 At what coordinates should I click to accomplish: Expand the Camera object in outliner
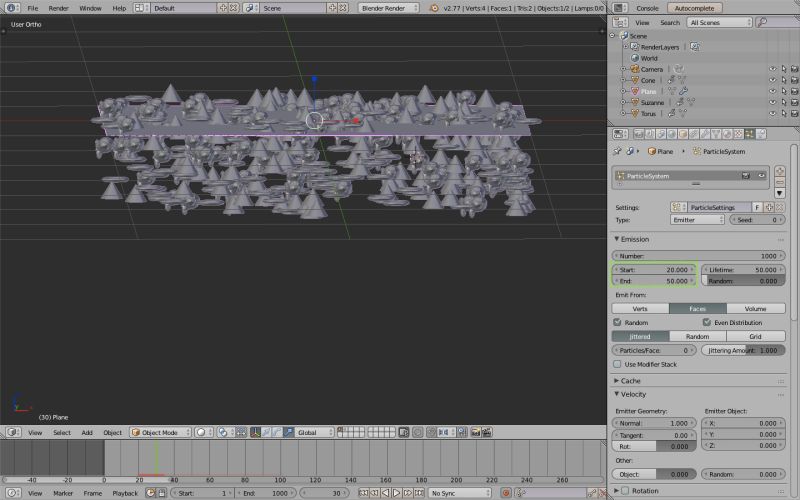click(x=623, y=69)
